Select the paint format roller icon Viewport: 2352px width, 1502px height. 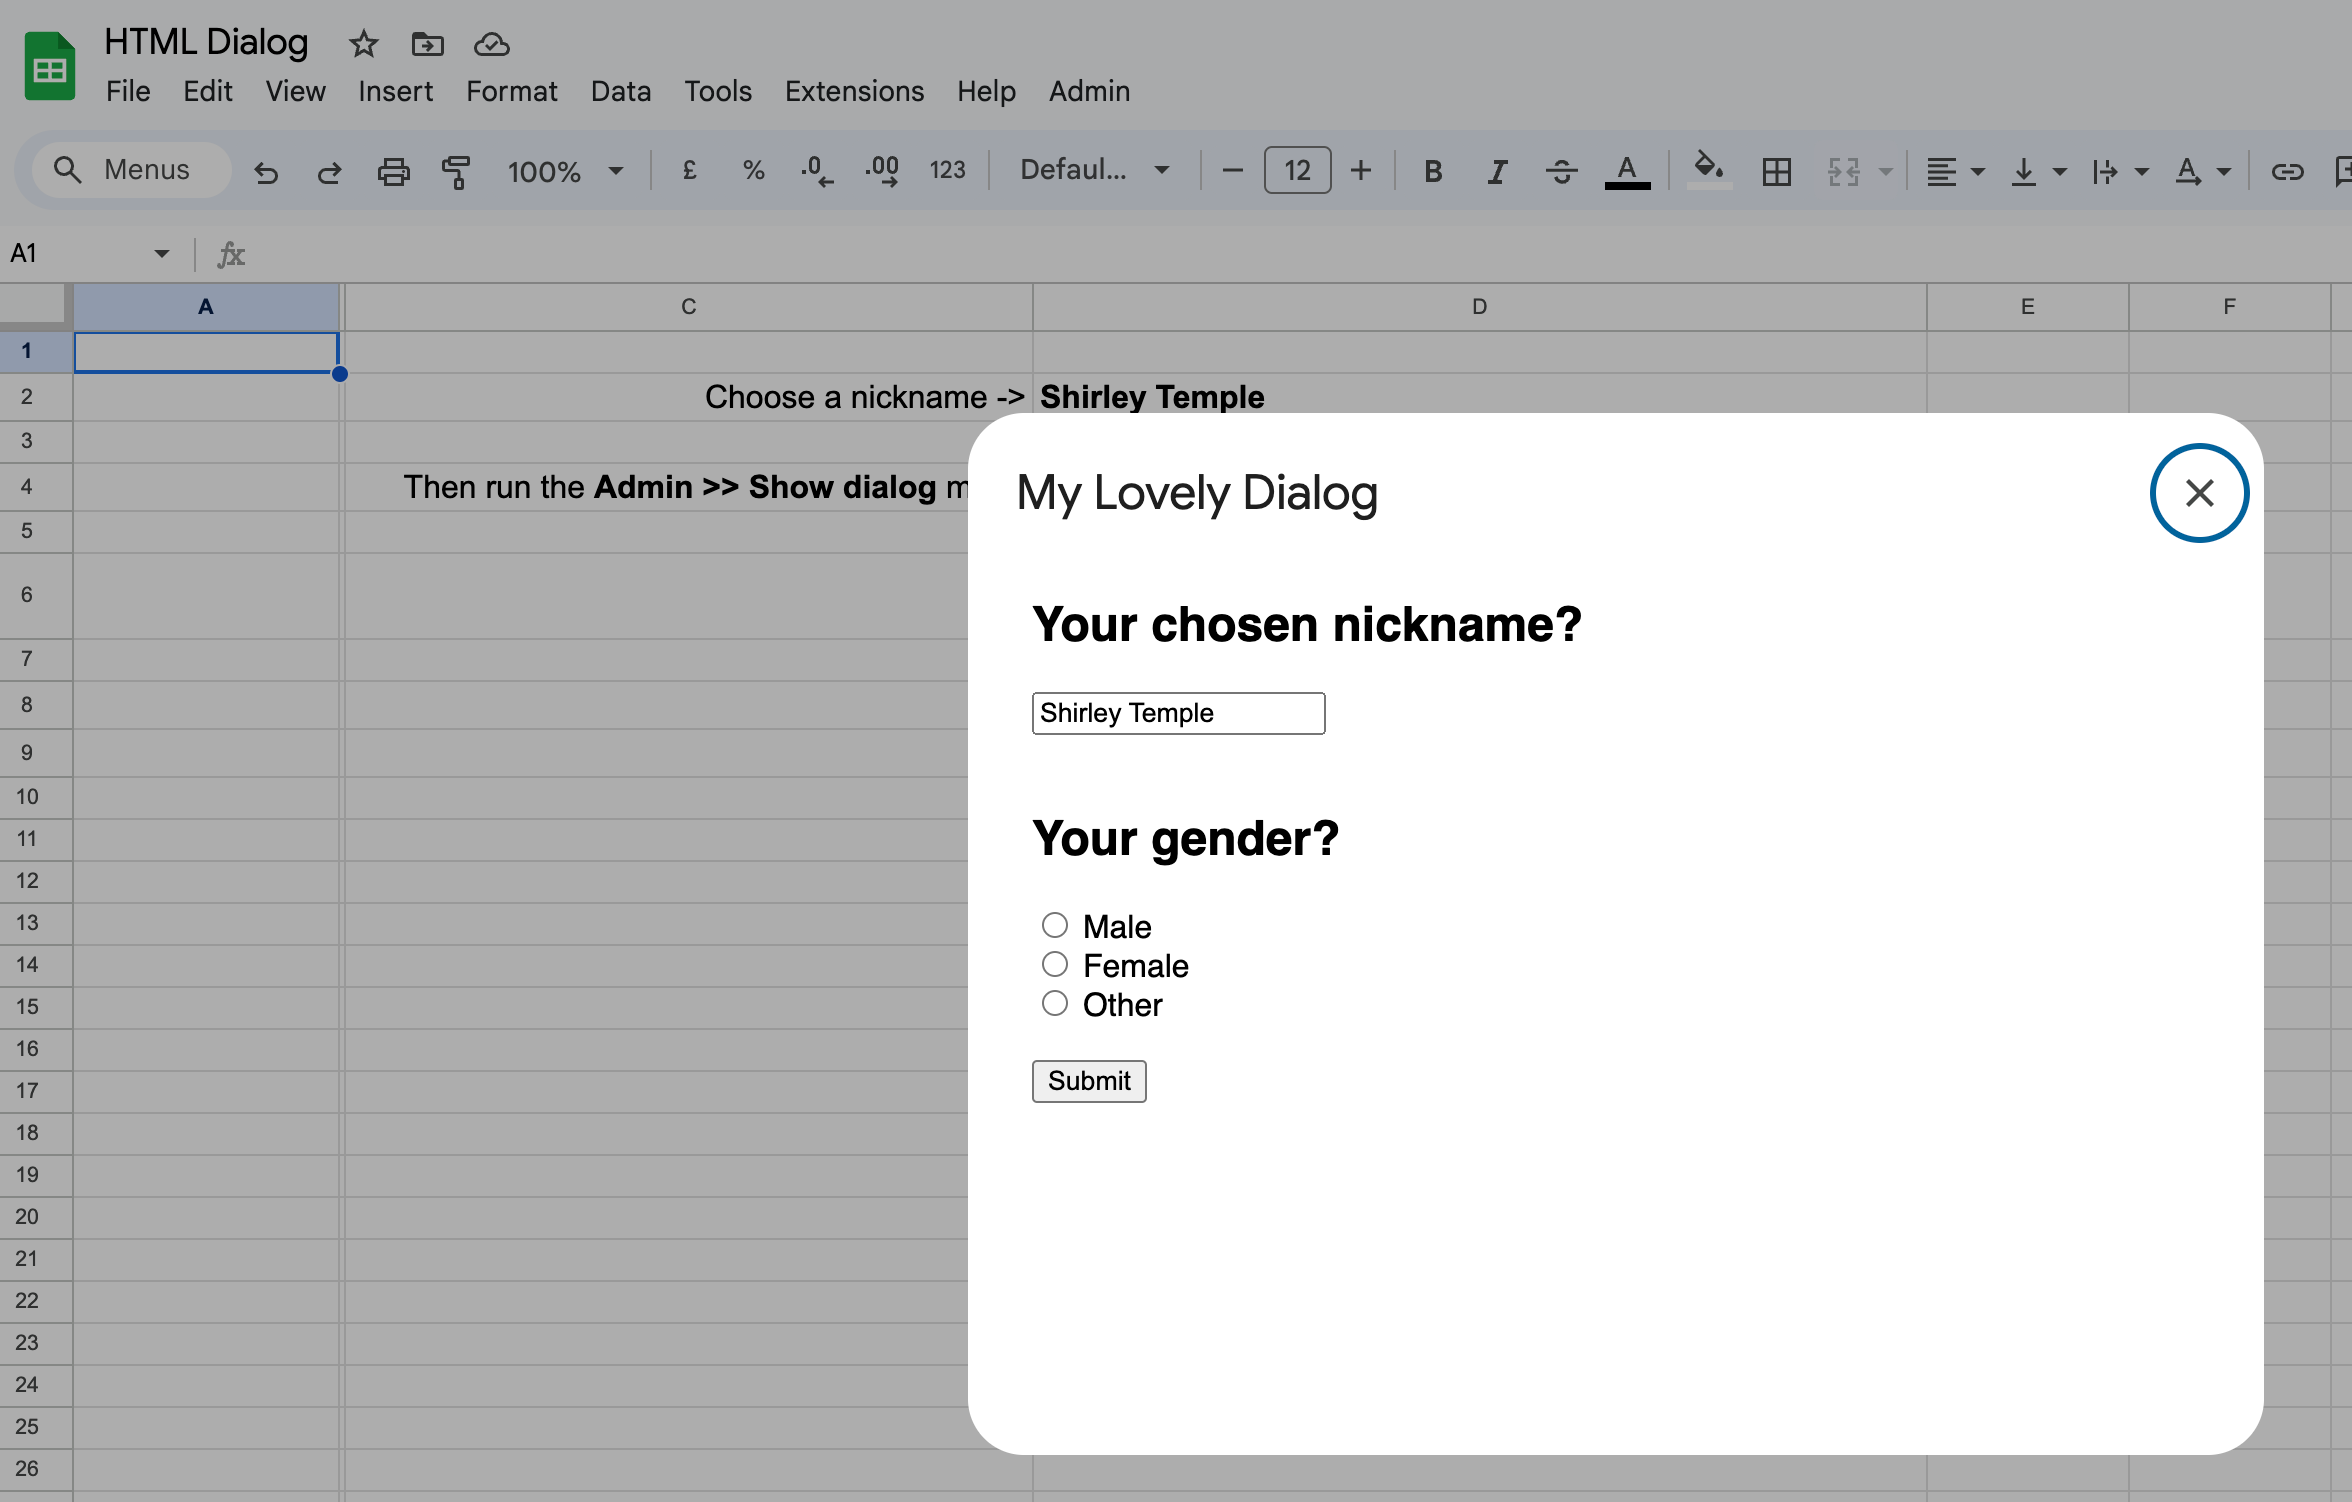456,172
